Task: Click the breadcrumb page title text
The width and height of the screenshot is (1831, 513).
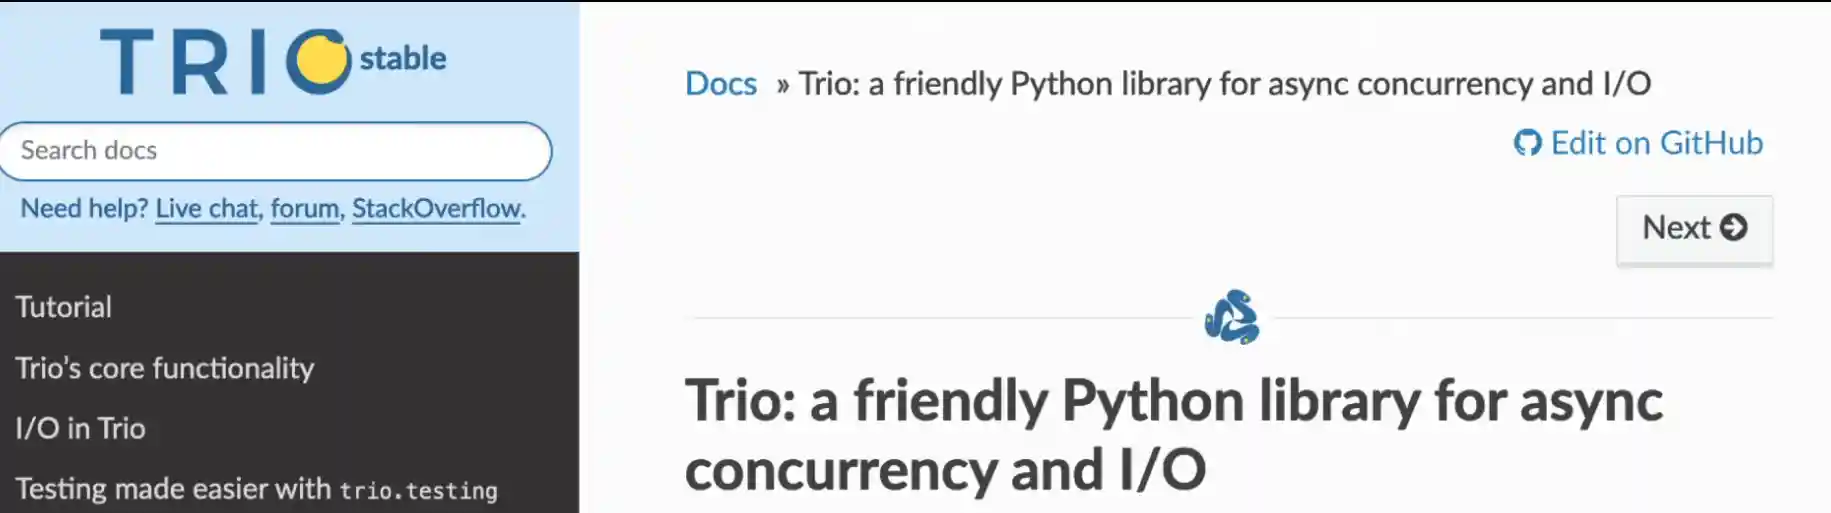Action: coord(1224,83)
